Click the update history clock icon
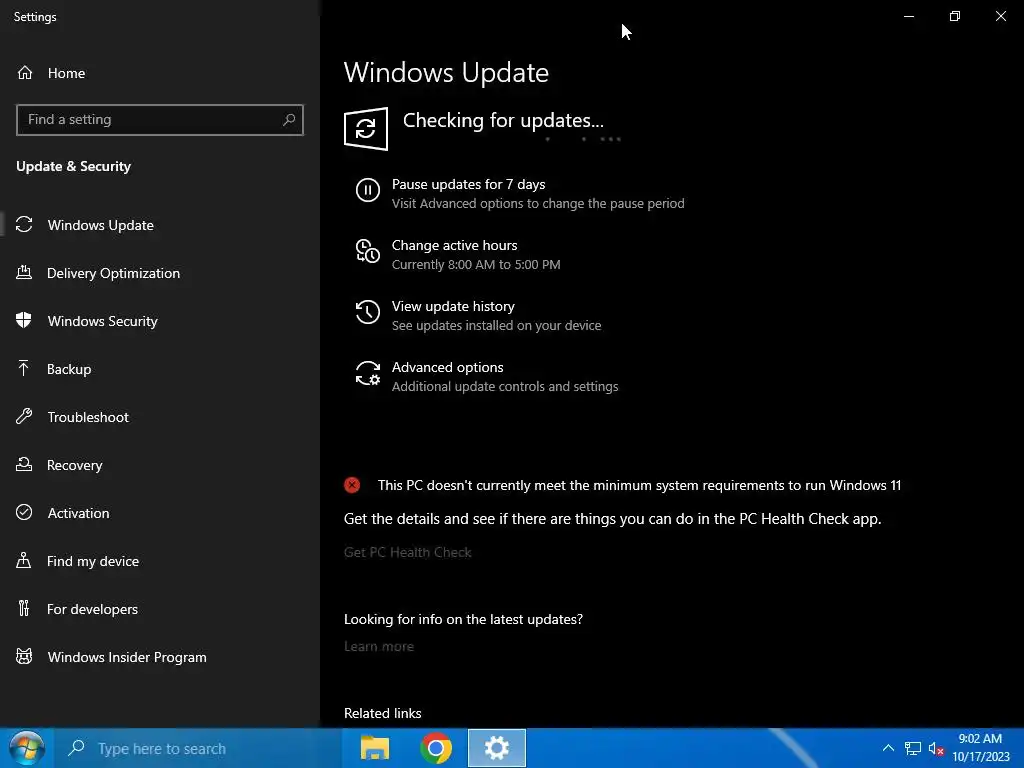 pos(368,312)
